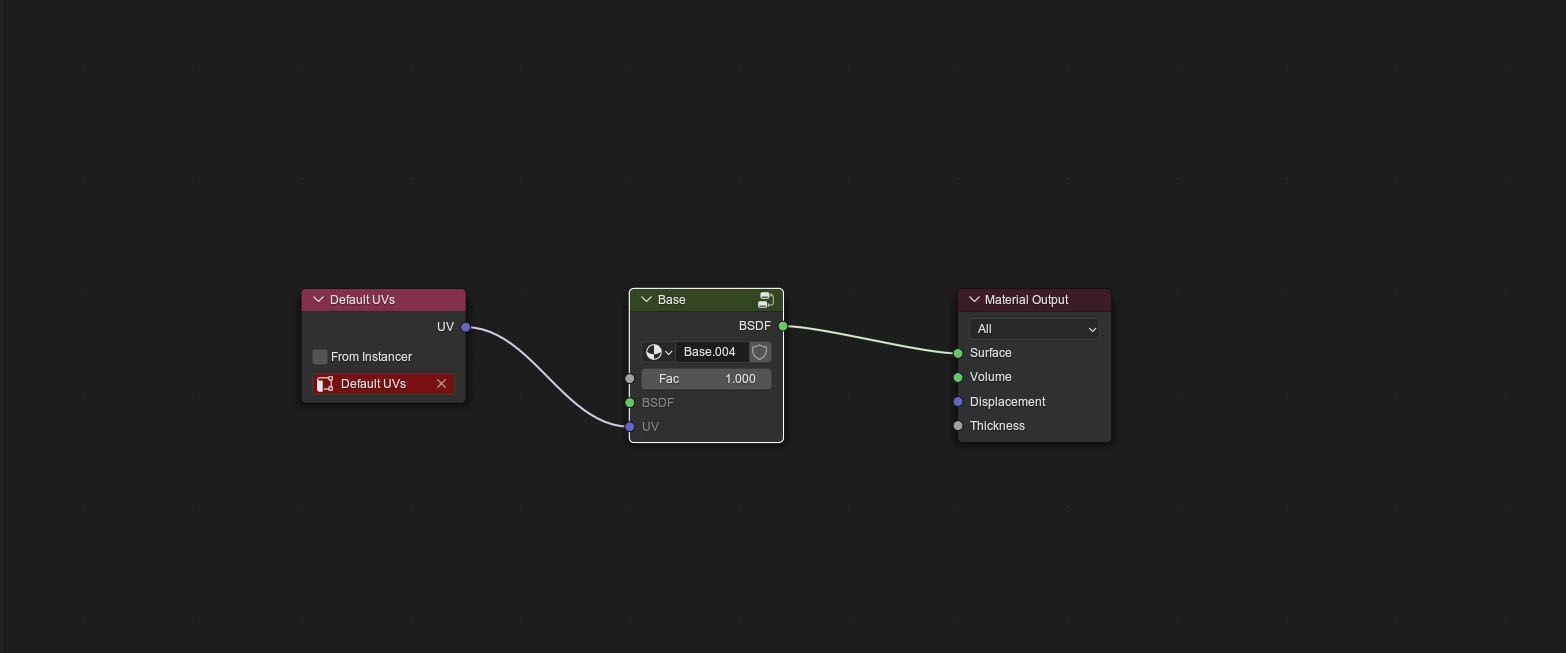Collapse the Base group node
Image resolution: width=1566 pixels, height=653 pixels.
tap(646, 300)
